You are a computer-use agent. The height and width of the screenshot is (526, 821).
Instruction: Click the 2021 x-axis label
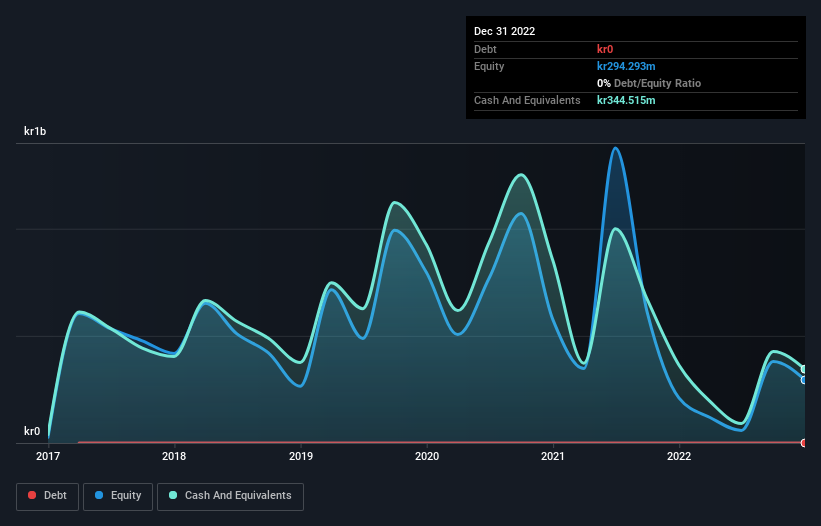[x=553, y=456]
